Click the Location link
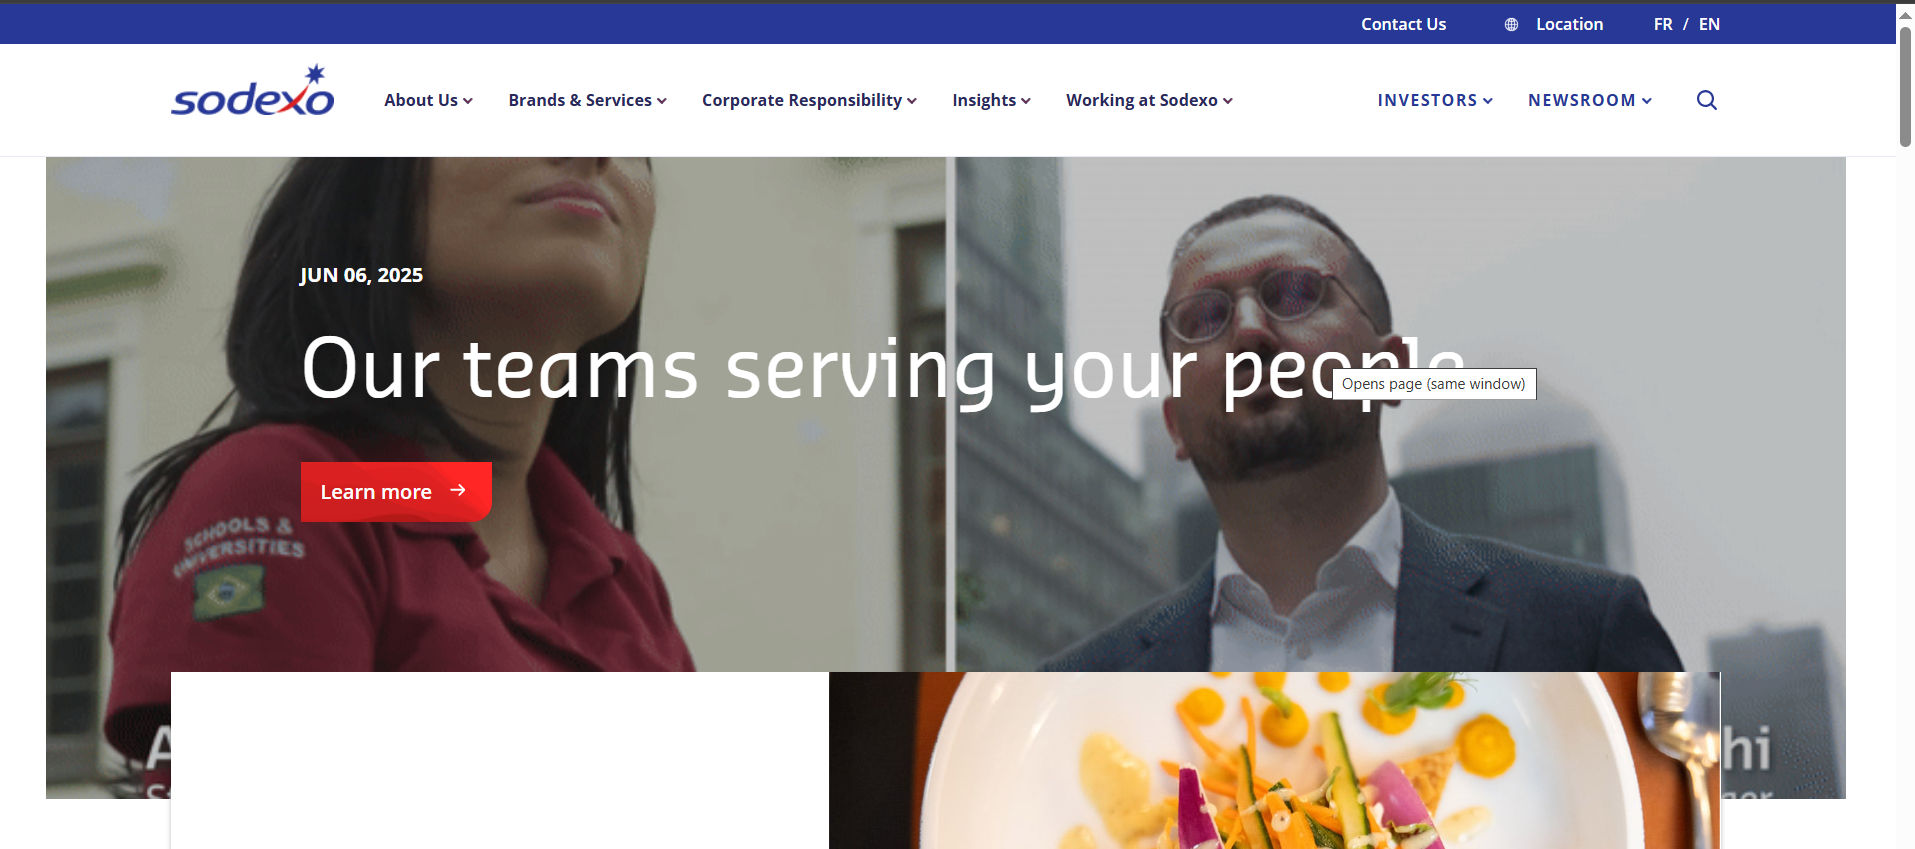The height and width of the screenshot is (849, 1915). pos(1569,24)
